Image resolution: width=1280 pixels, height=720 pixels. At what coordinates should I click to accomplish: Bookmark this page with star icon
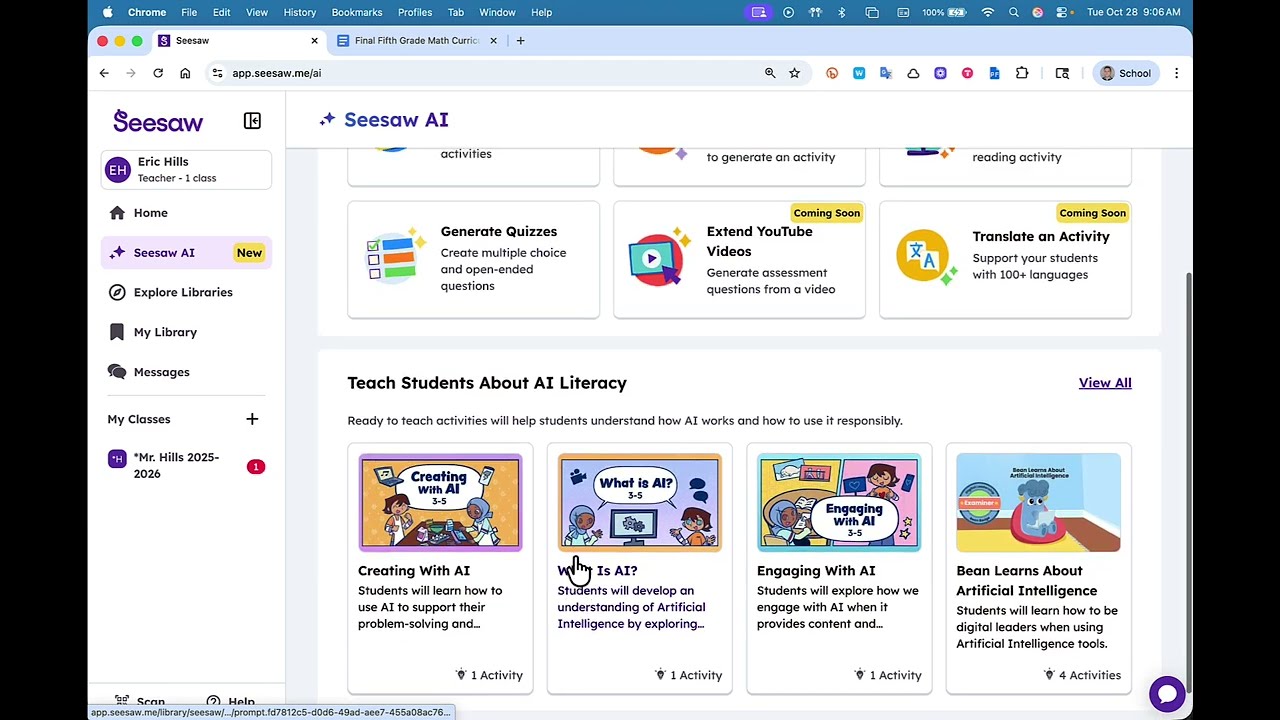coord(794,73)
